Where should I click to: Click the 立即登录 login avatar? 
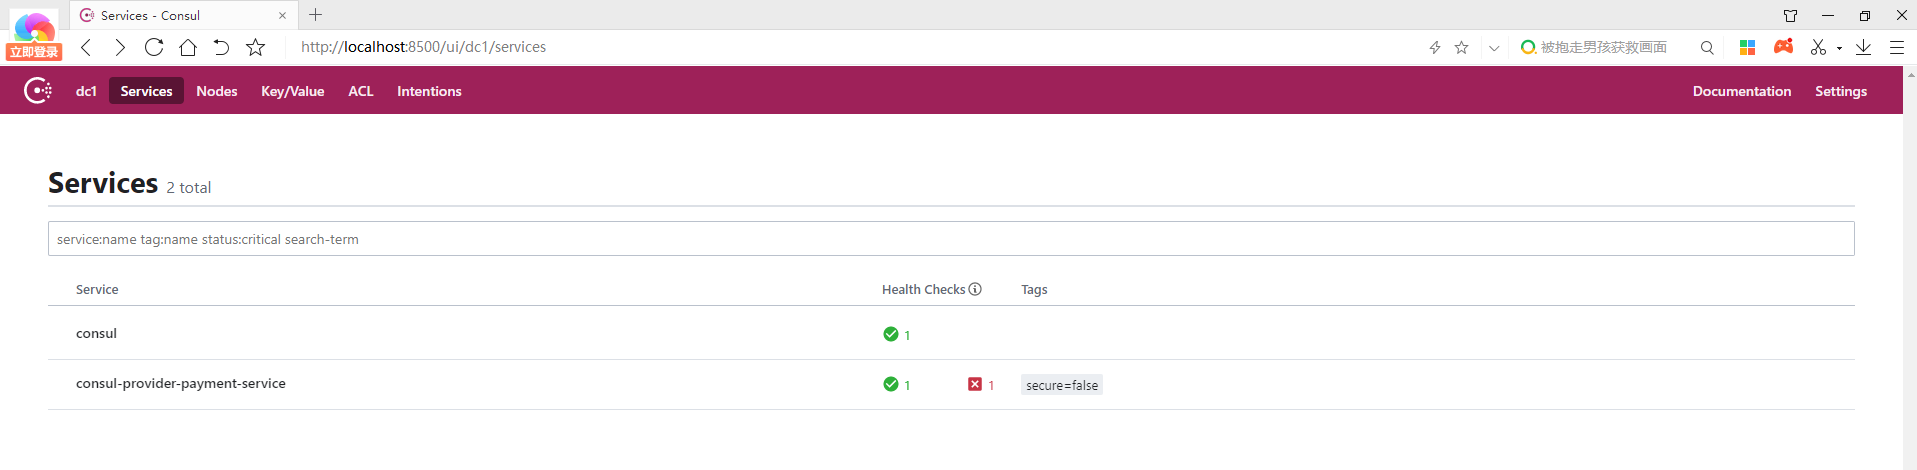(35, 37)
